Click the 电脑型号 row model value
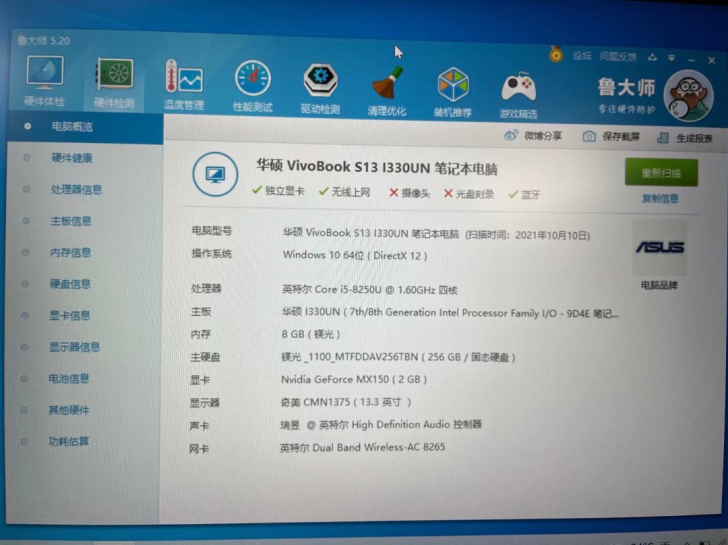728x545 pixels. click(436, 234)
